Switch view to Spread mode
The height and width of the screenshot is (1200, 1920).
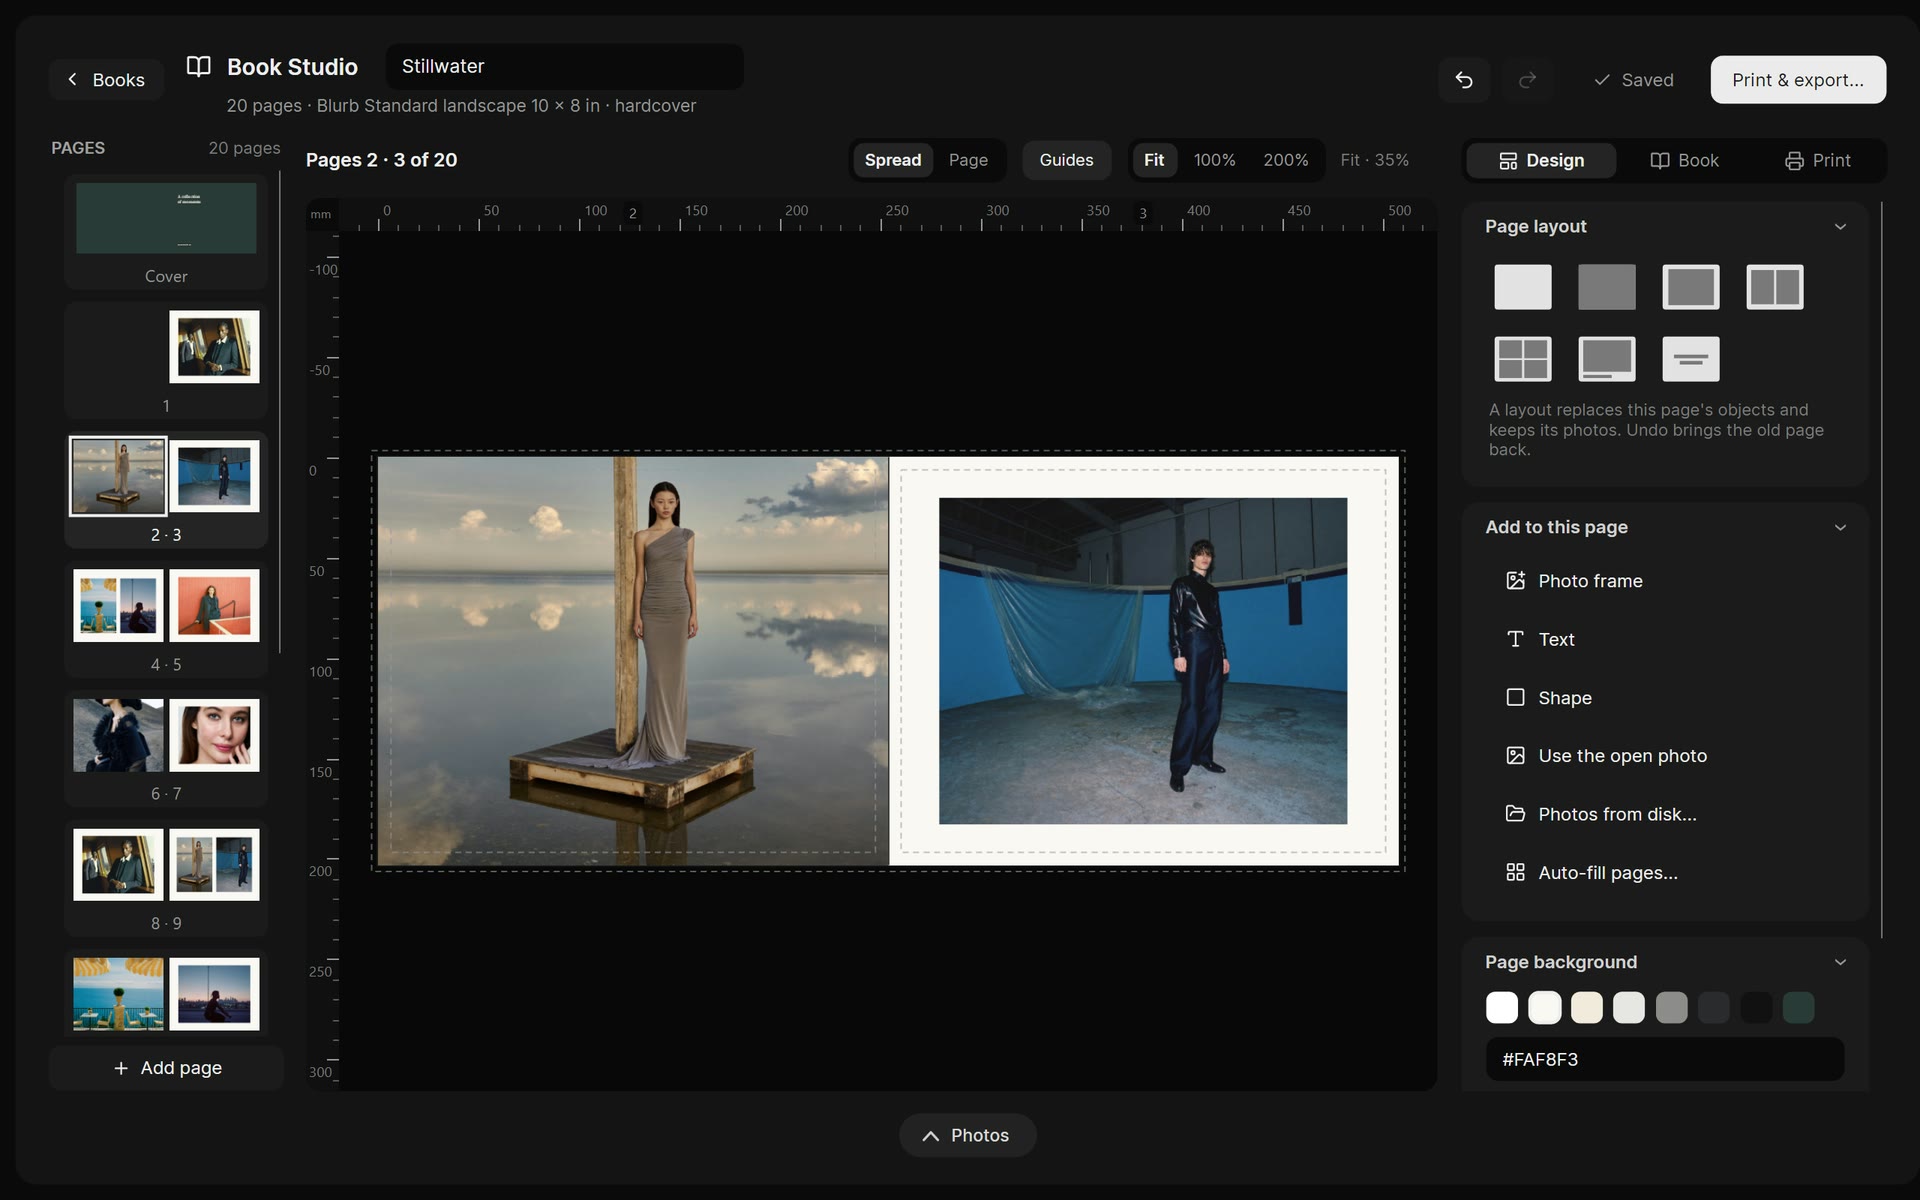(892, 160)
